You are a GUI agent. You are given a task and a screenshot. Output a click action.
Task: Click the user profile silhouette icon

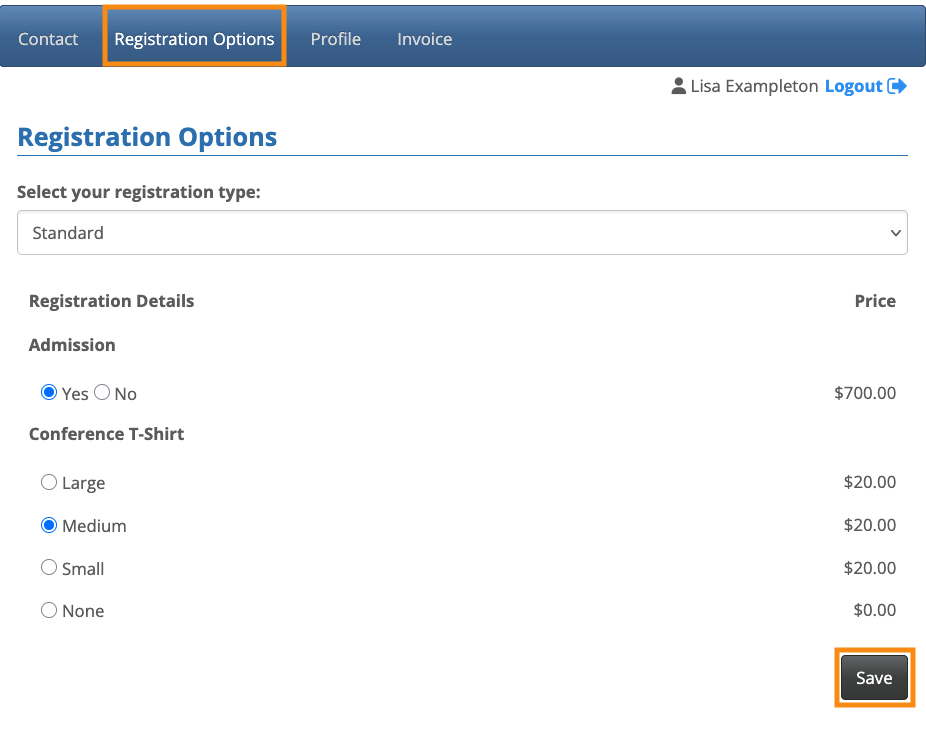click(x=679, y=87)
